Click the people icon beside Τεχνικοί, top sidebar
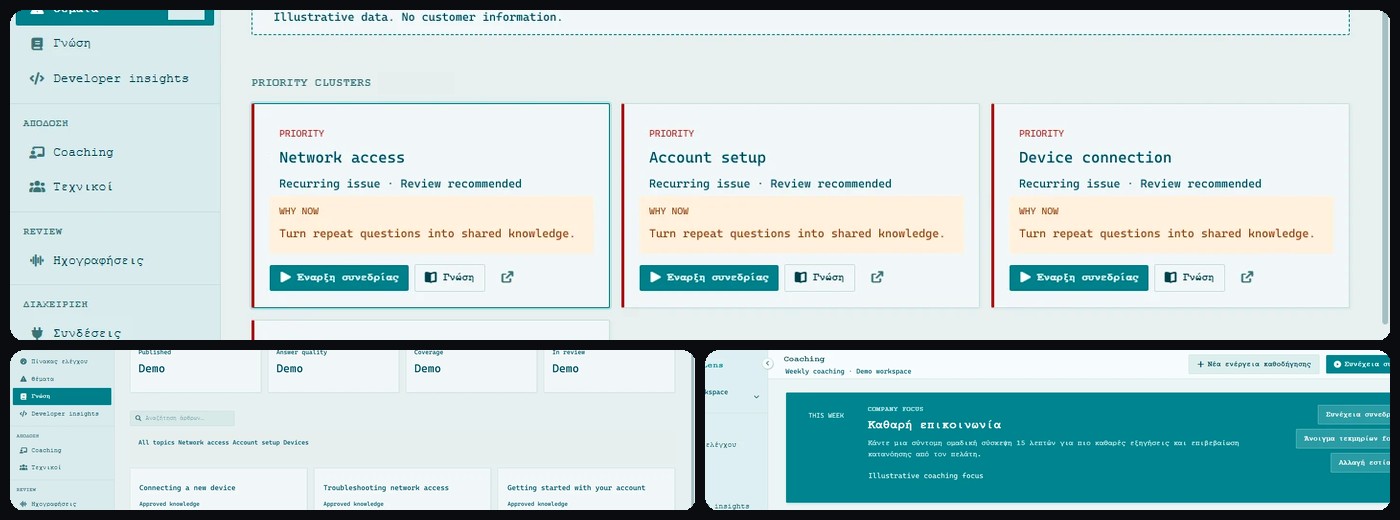The height and width of the screenshot is (520, 1400). (x=37, y=187)
